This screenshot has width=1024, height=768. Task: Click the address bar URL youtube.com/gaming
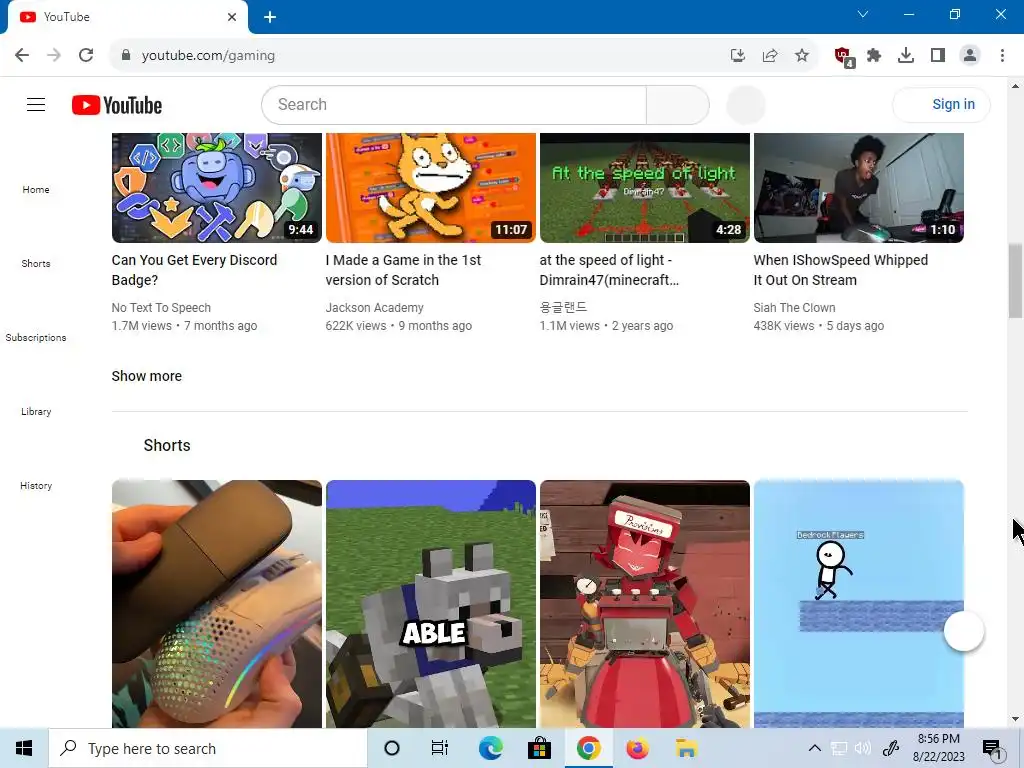pyautogui.click(x=208, y=56)
